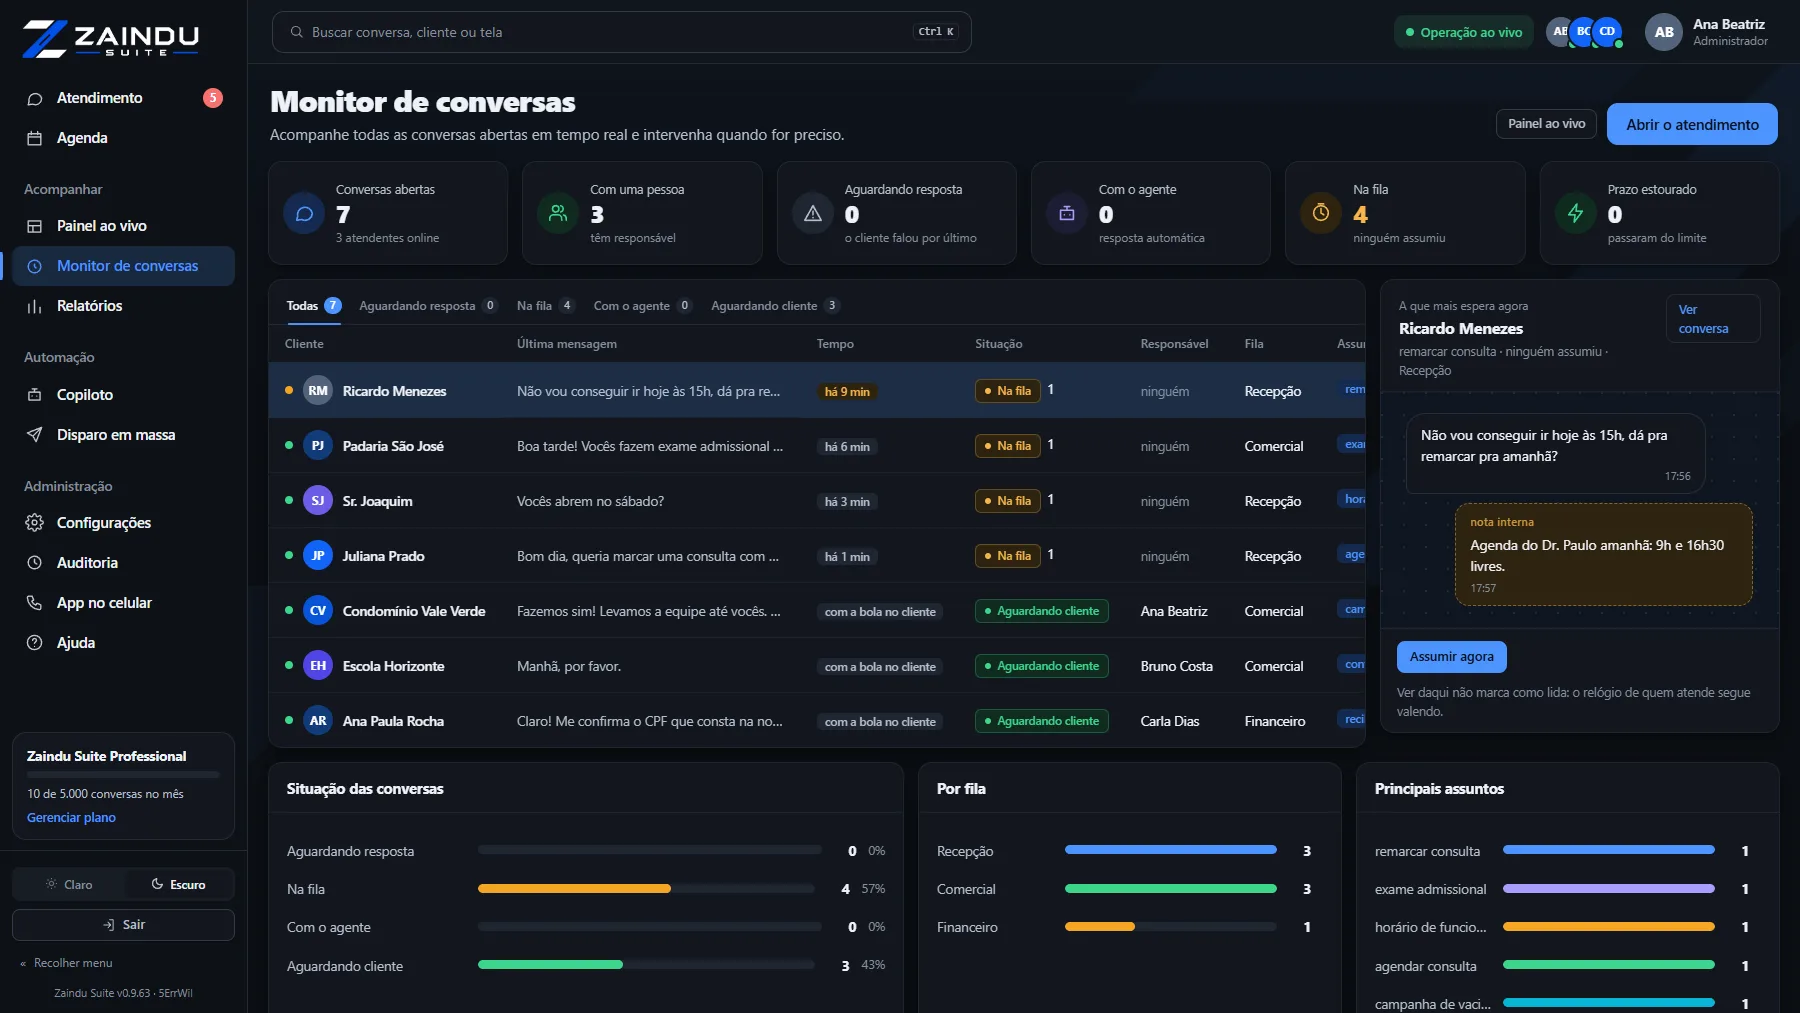Open Ajuda help icon

click(35, 643)
